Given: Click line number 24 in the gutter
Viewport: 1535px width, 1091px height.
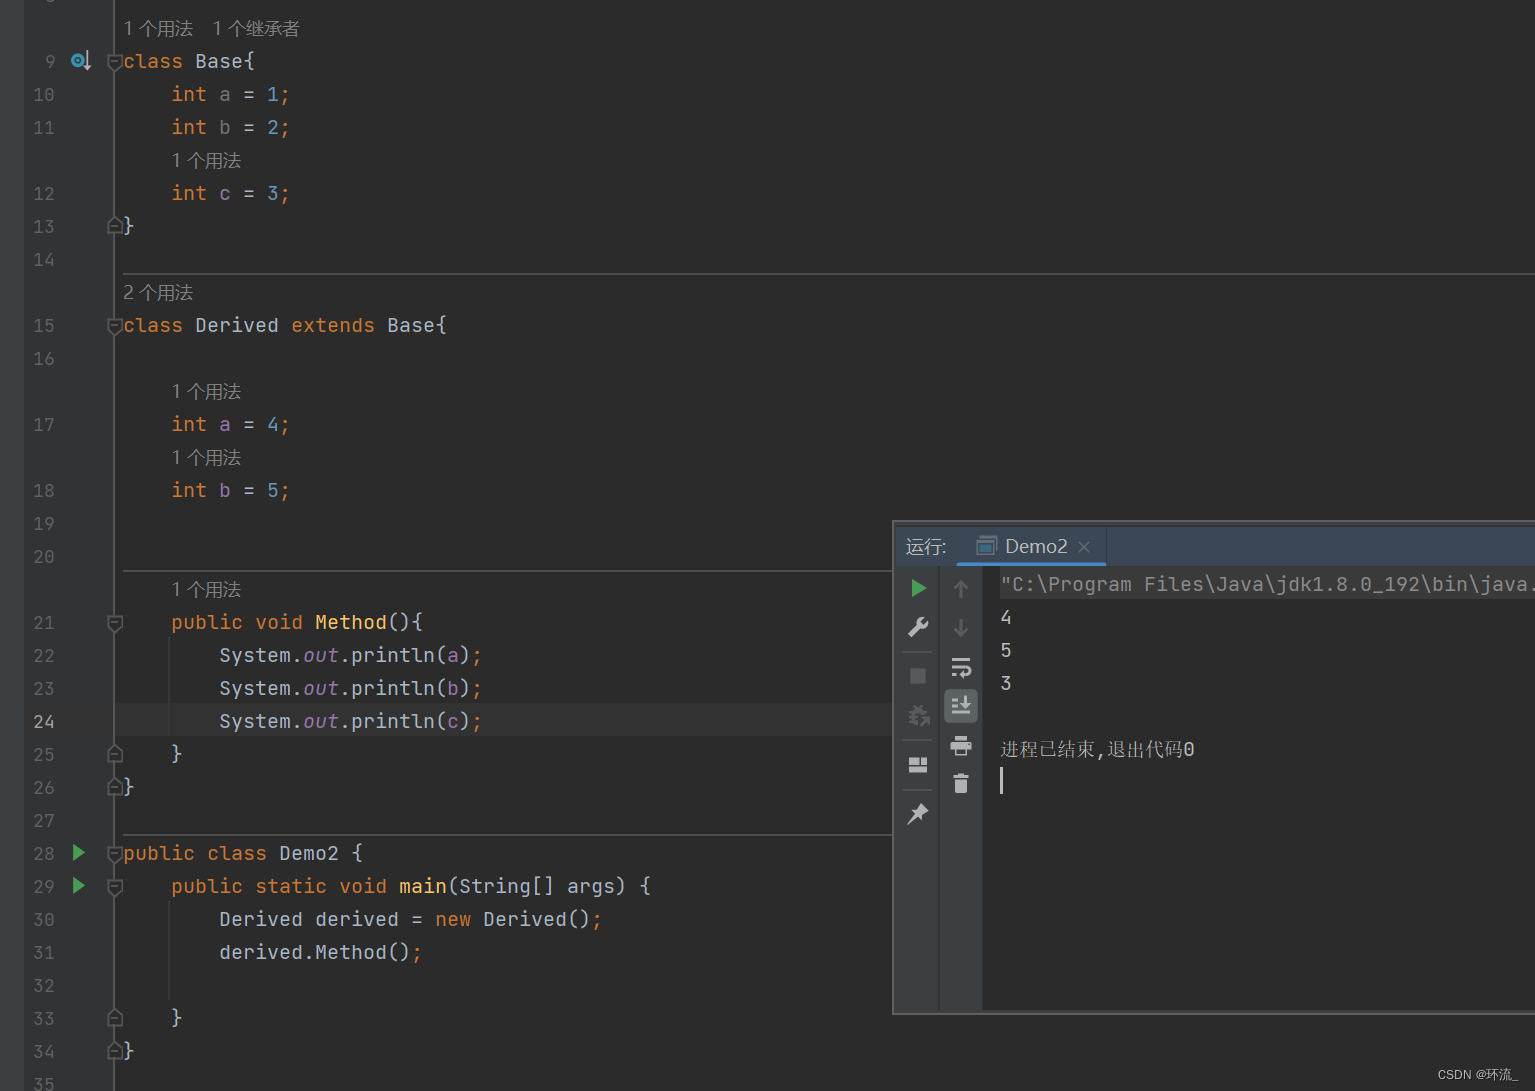Looking at the screenshot, I should (x=44, y=722).
